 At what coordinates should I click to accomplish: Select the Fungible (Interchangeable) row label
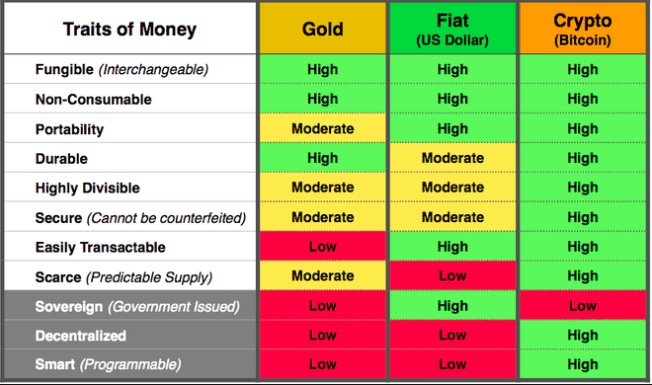click(122, 69)
